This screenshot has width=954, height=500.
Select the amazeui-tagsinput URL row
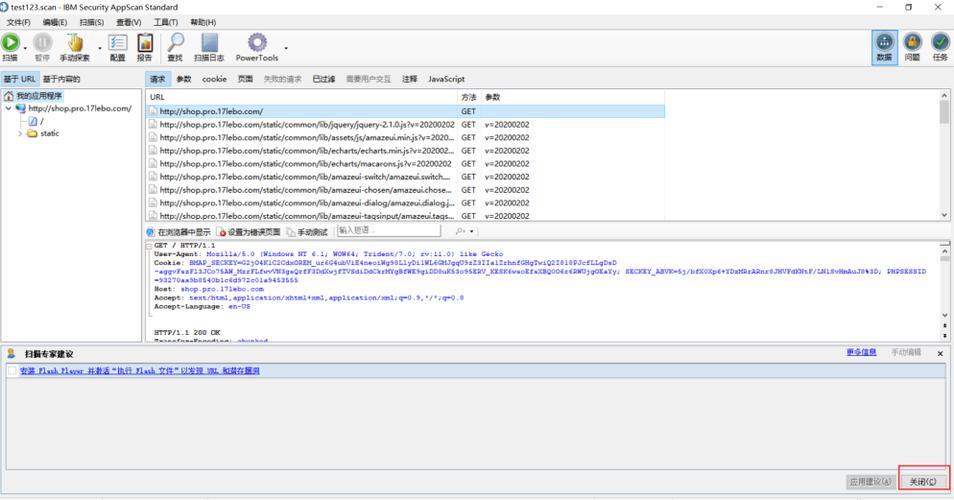point(405,215)
